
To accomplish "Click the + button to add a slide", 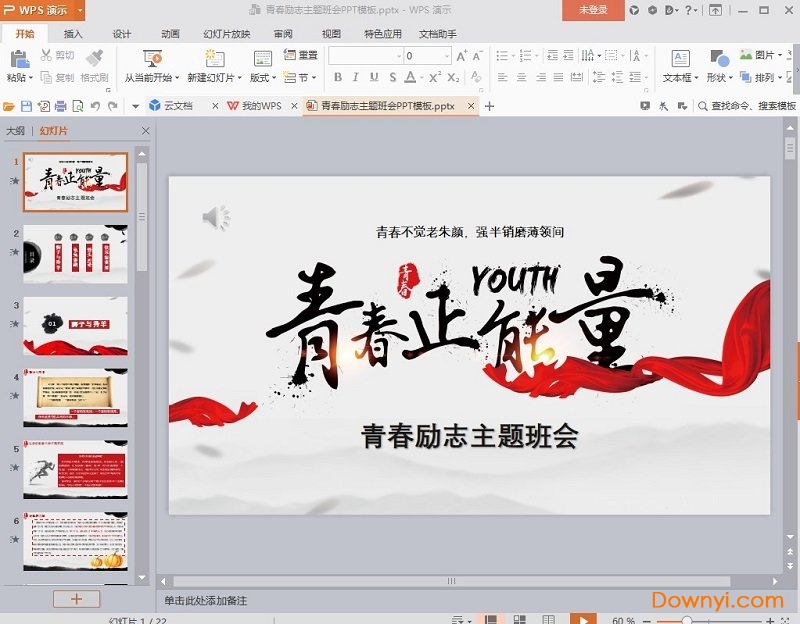I will click(75, 598).
